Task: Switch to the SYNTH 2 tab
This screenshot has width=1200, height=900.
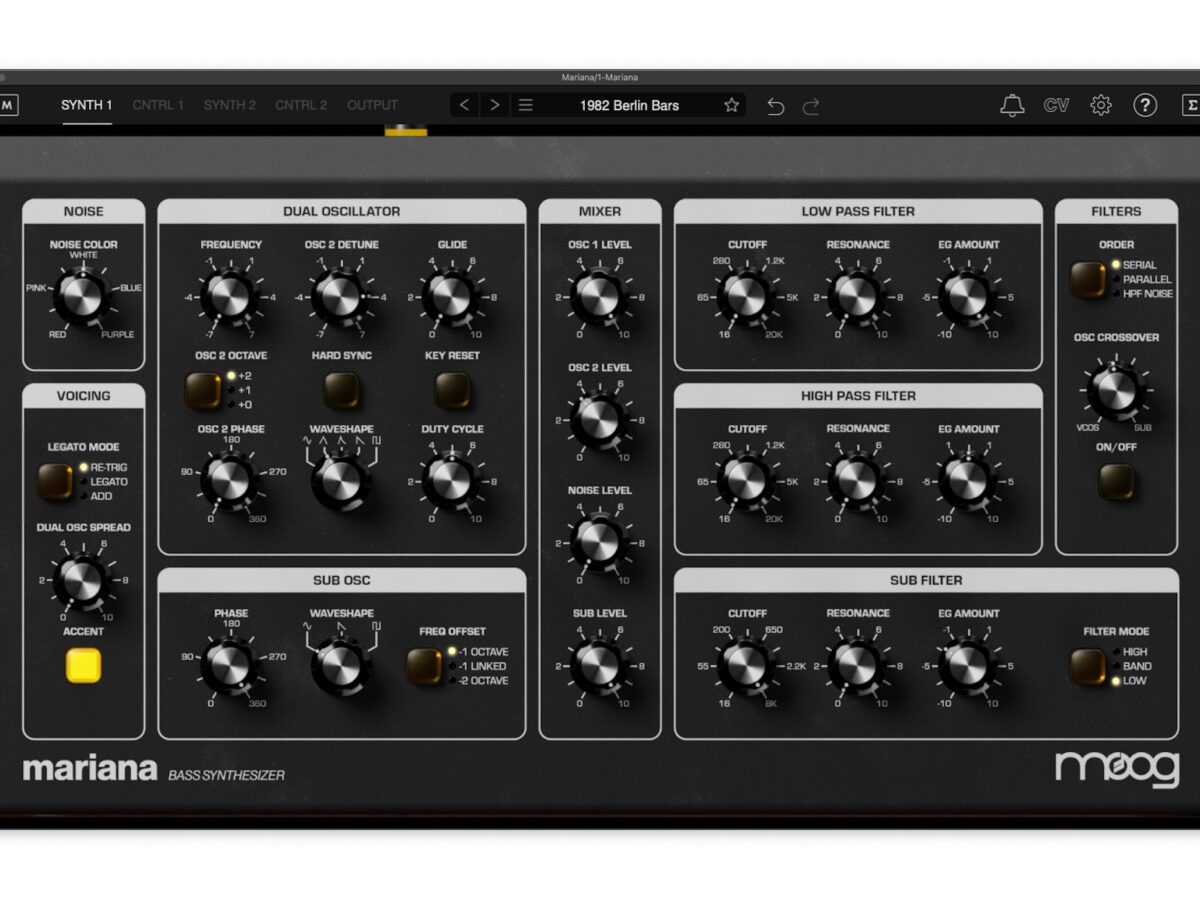Action: pyautogui.click(x=229, y=105)
